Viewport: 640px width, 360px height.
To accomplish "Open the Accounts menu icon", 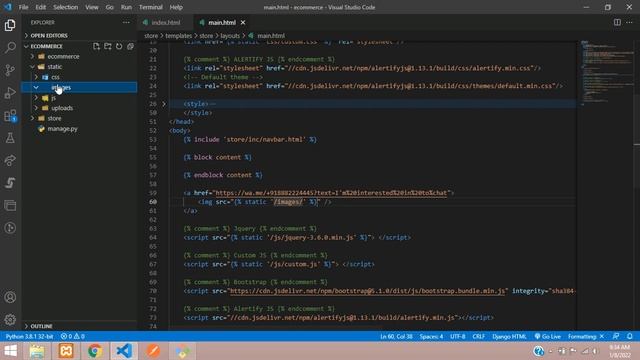I will pos(10,297).
